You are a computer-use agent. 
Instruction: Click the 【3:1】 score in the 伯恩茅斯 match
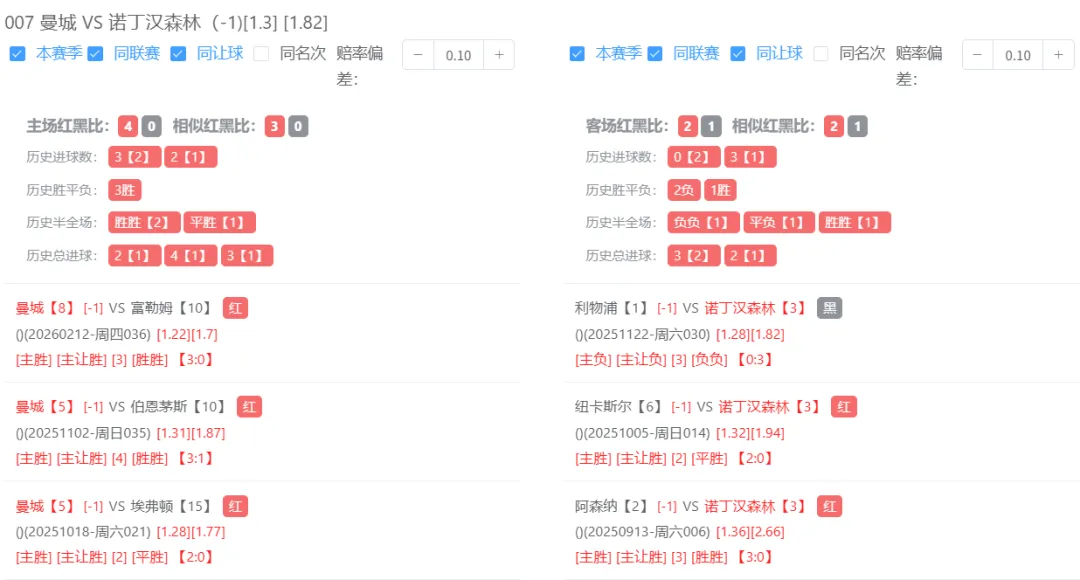point(196,458)
